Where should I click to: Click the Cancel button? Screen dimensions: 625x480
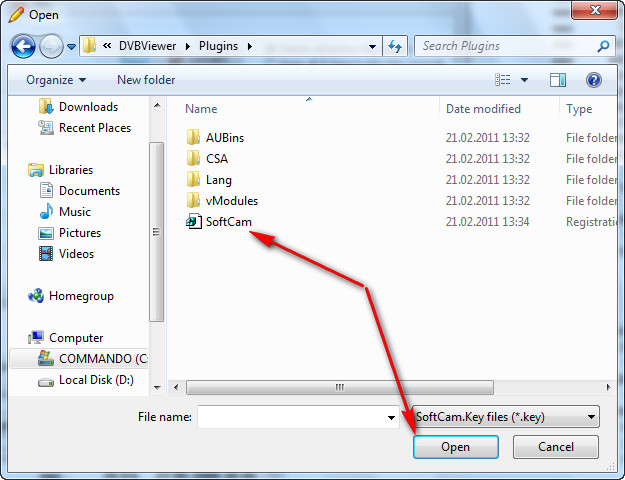click(556, 447)
